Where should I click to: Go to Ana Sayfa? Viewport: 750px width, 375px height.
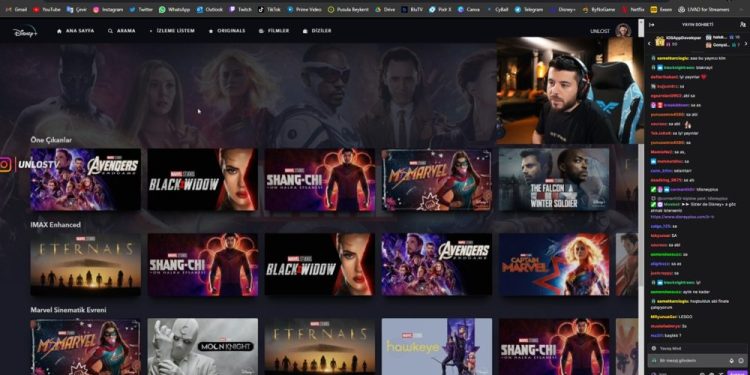(75, 31)
